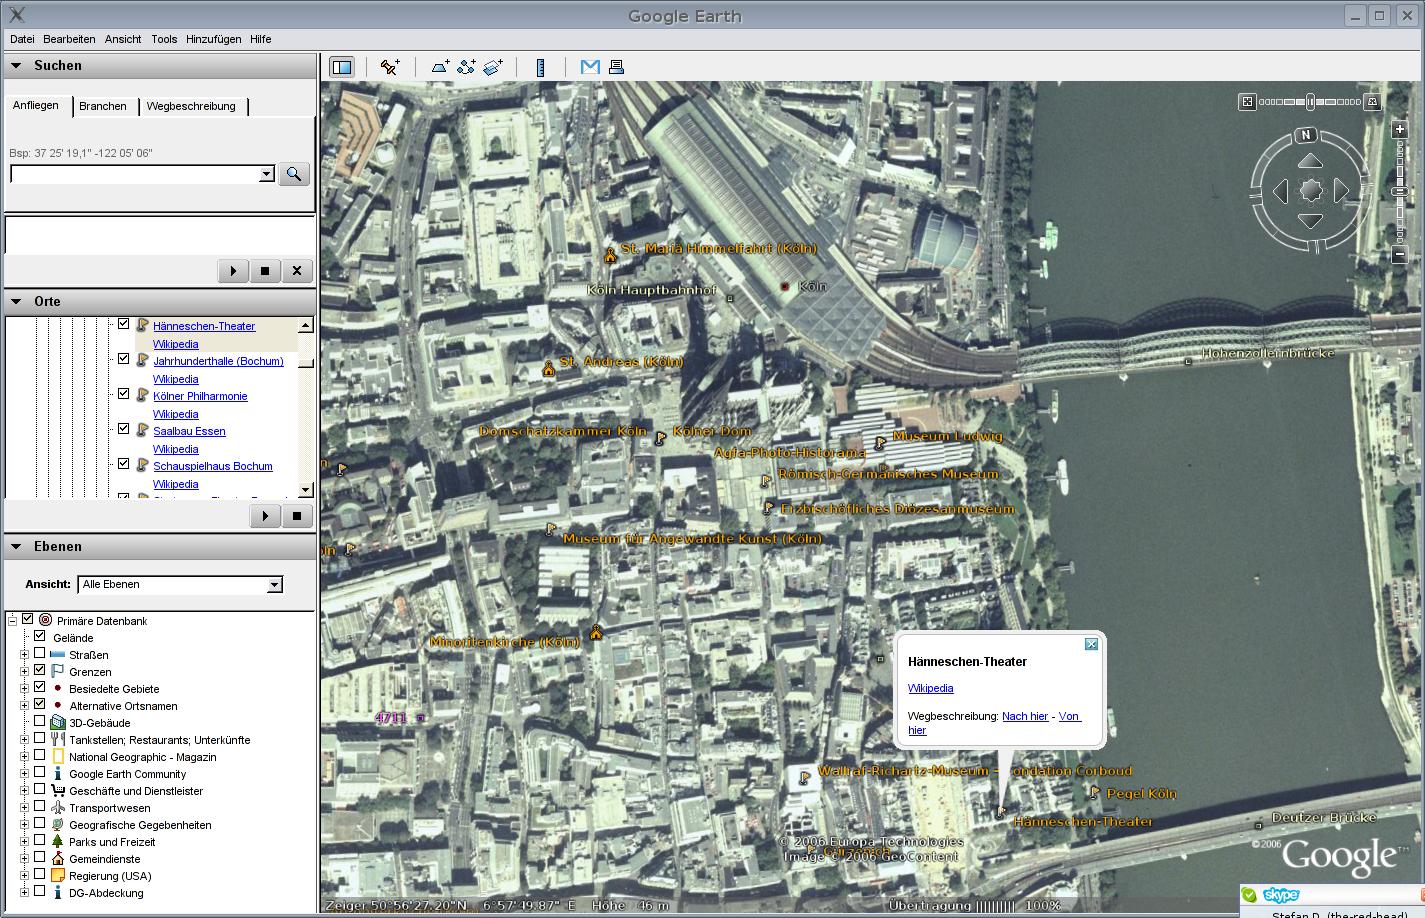Click the St. Andreas church placemark icon

tap(548, 369)
